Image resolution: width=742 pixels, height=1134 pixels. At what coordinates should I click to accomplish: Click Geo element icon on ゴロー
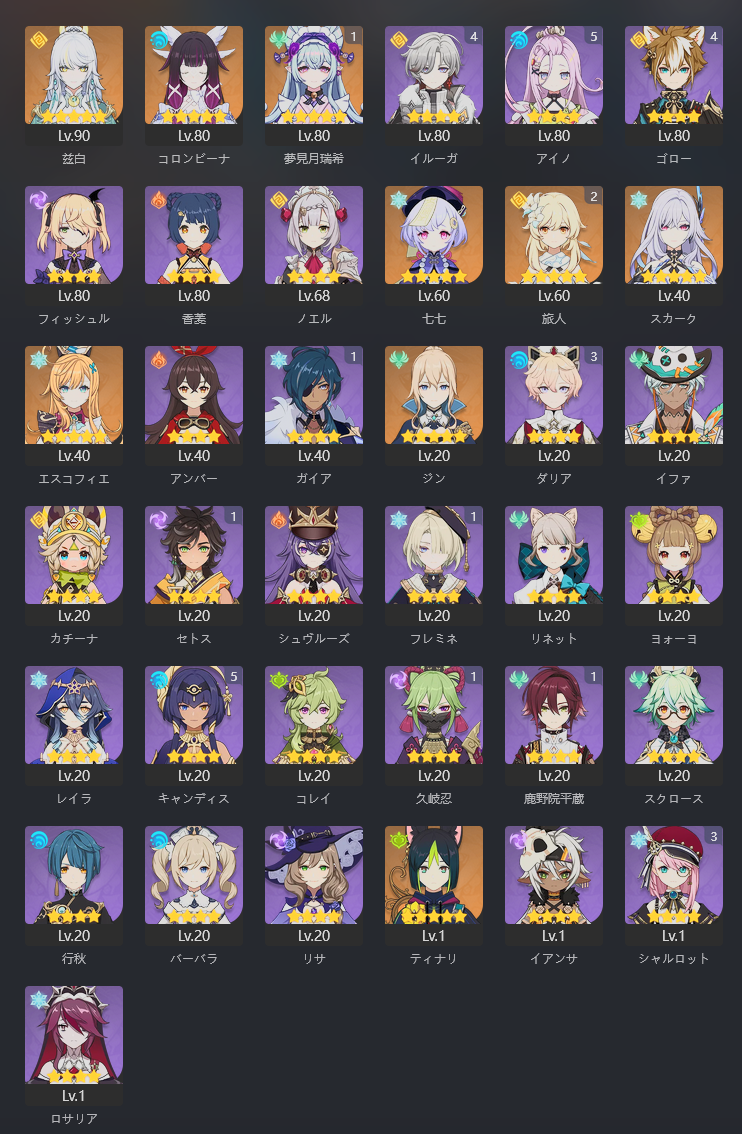(639, 39)
